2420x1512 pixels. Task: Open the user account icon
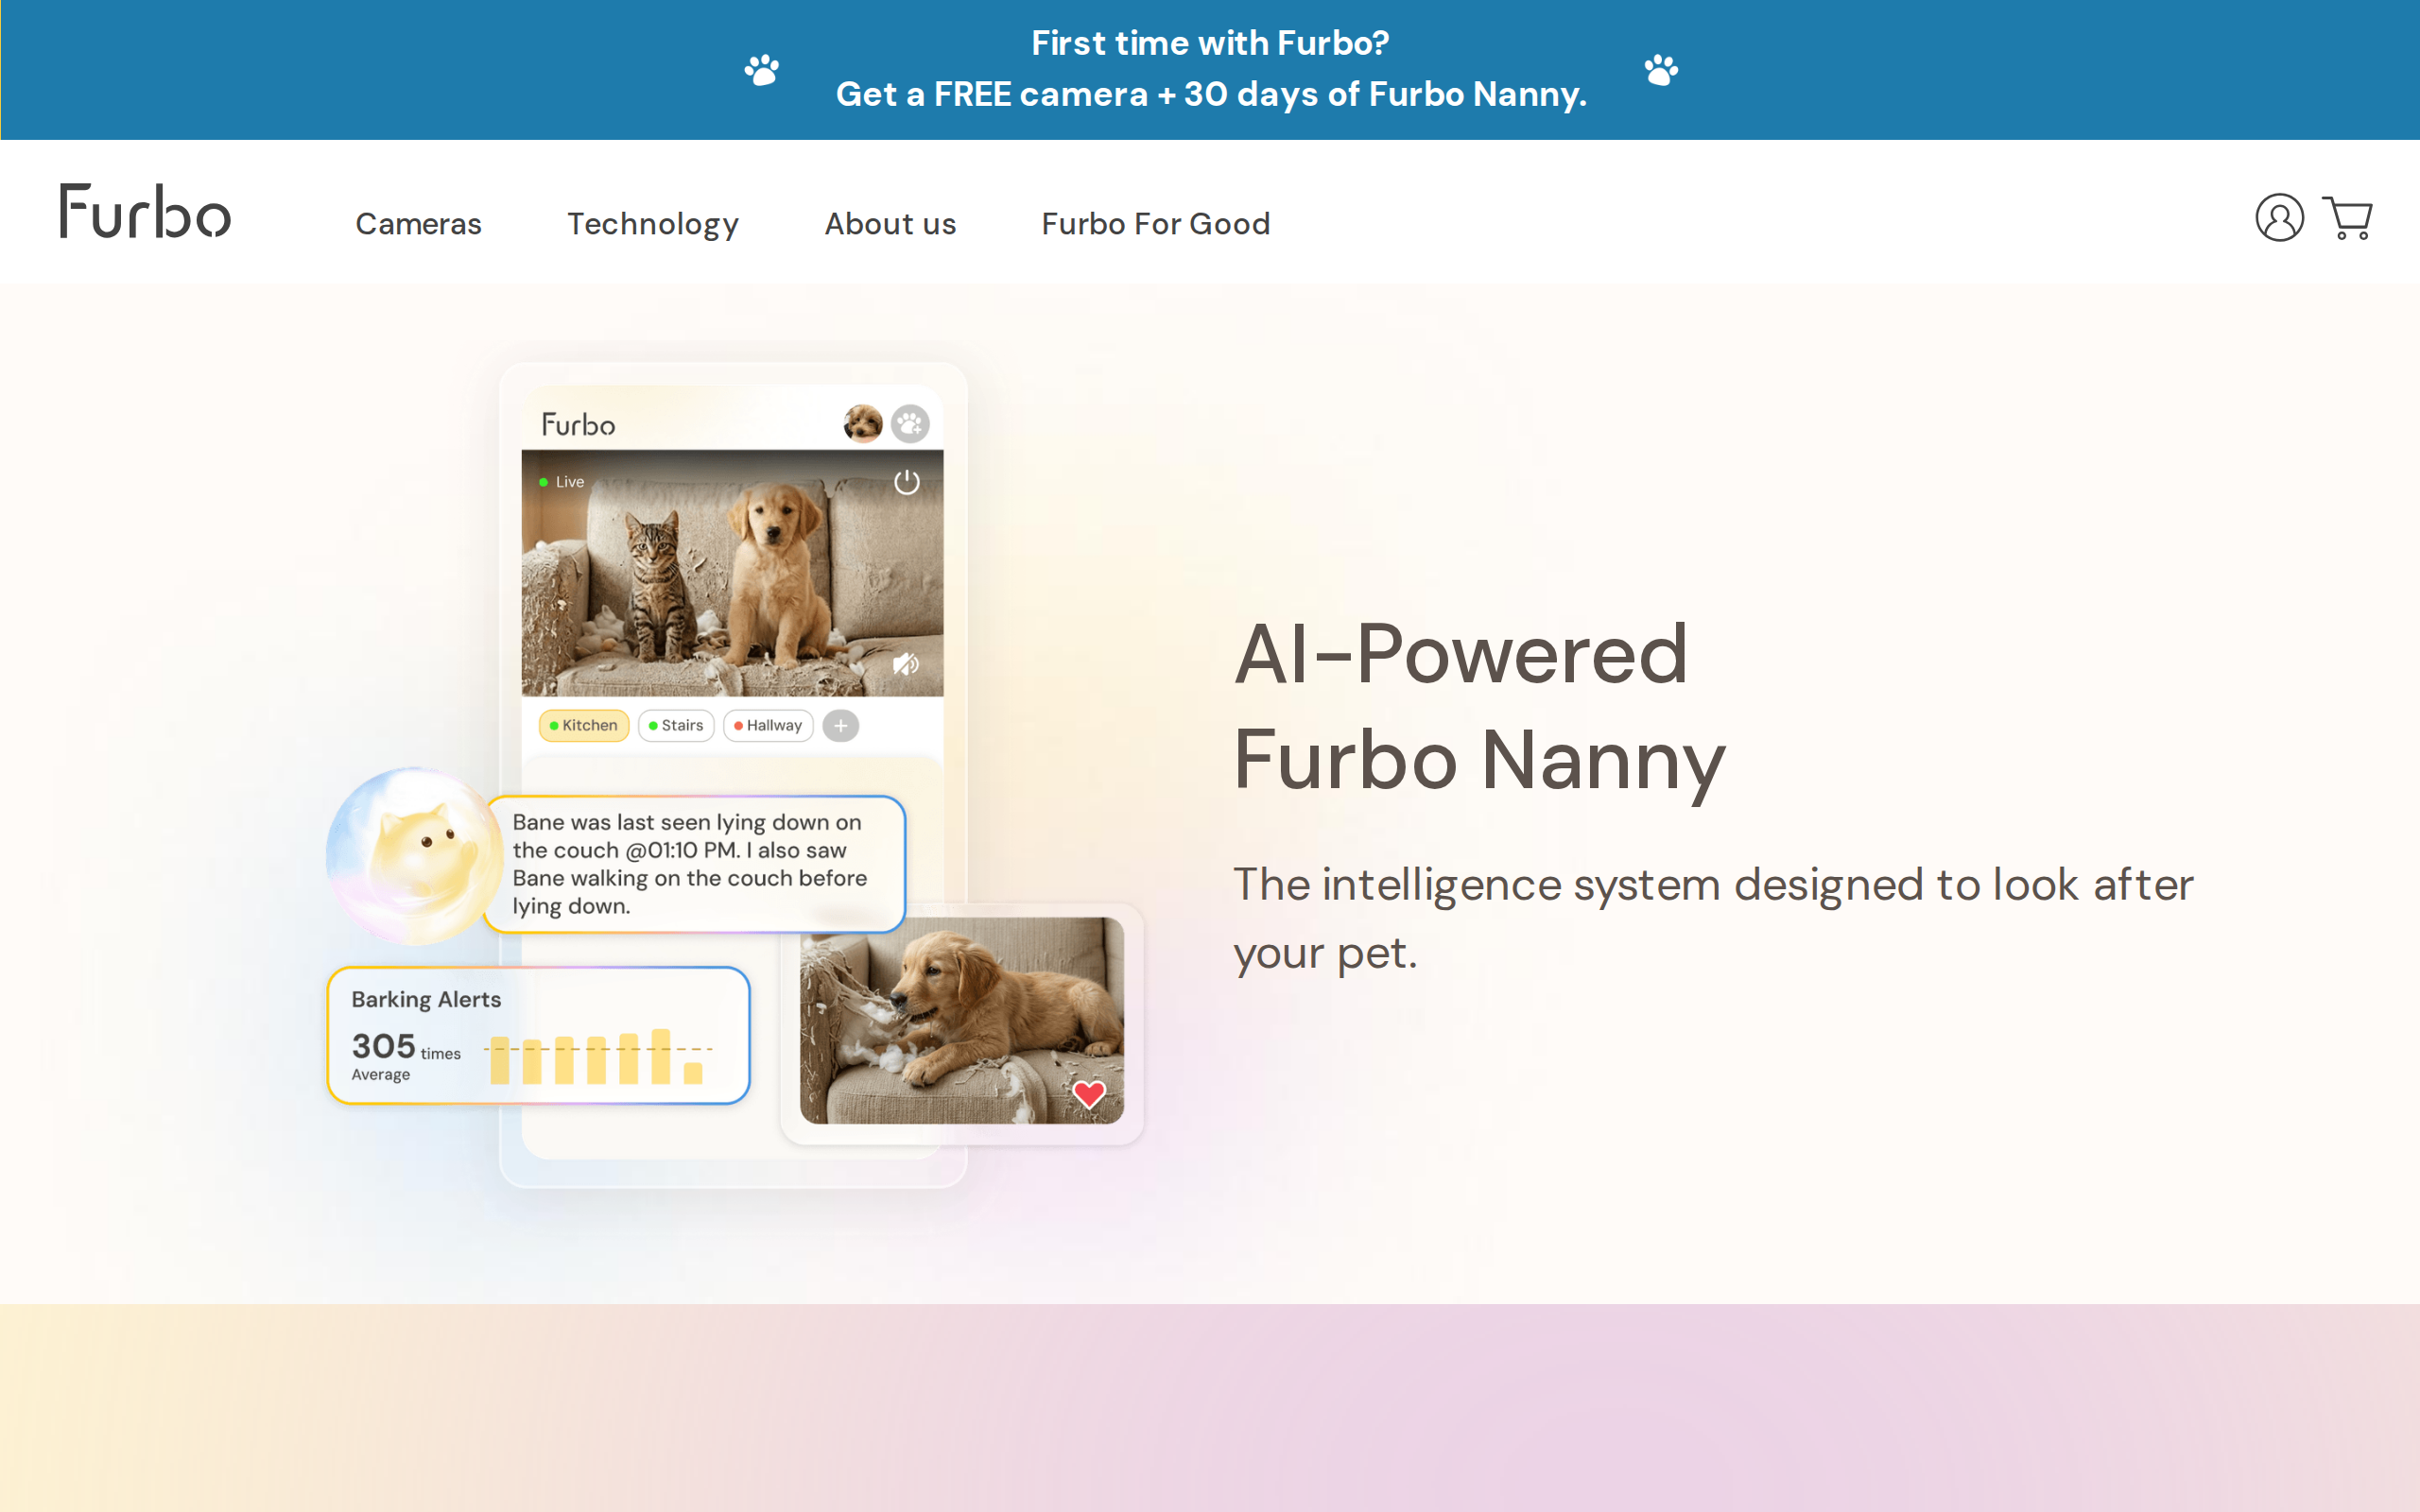(x=2279, y=218)
